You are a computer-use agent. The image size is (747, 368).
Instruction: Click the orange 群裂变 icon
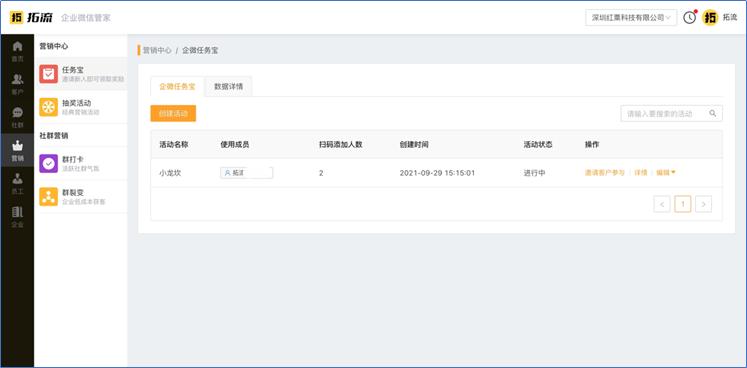pos(49,197)
